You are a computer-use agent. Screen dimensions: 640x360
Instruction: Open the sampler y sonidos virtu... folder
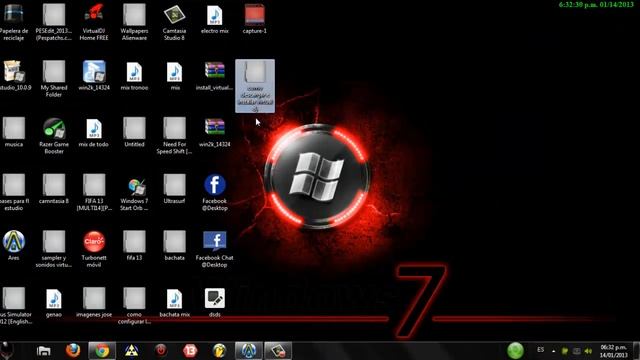tap(53, 249)
